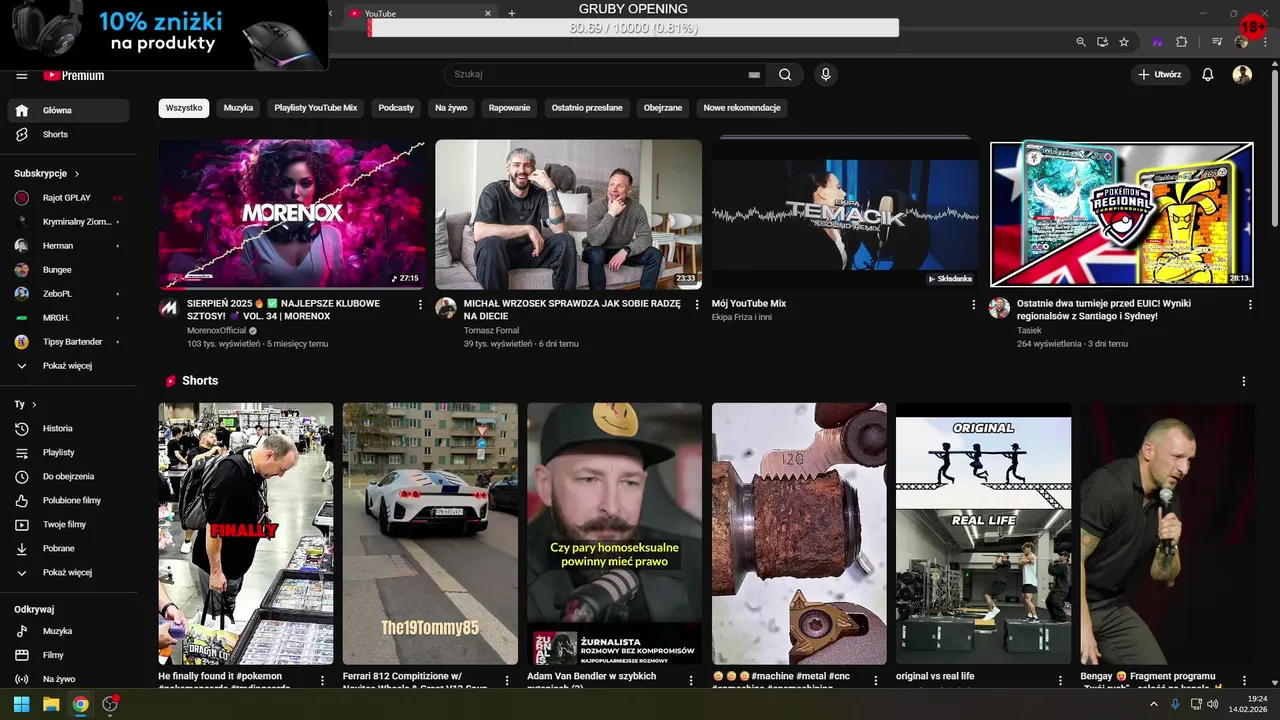Image resolution: width=1280 pixels, height=720 pixels.
Task: Open Historia in sidebar
Action: (x=69, y=429)
